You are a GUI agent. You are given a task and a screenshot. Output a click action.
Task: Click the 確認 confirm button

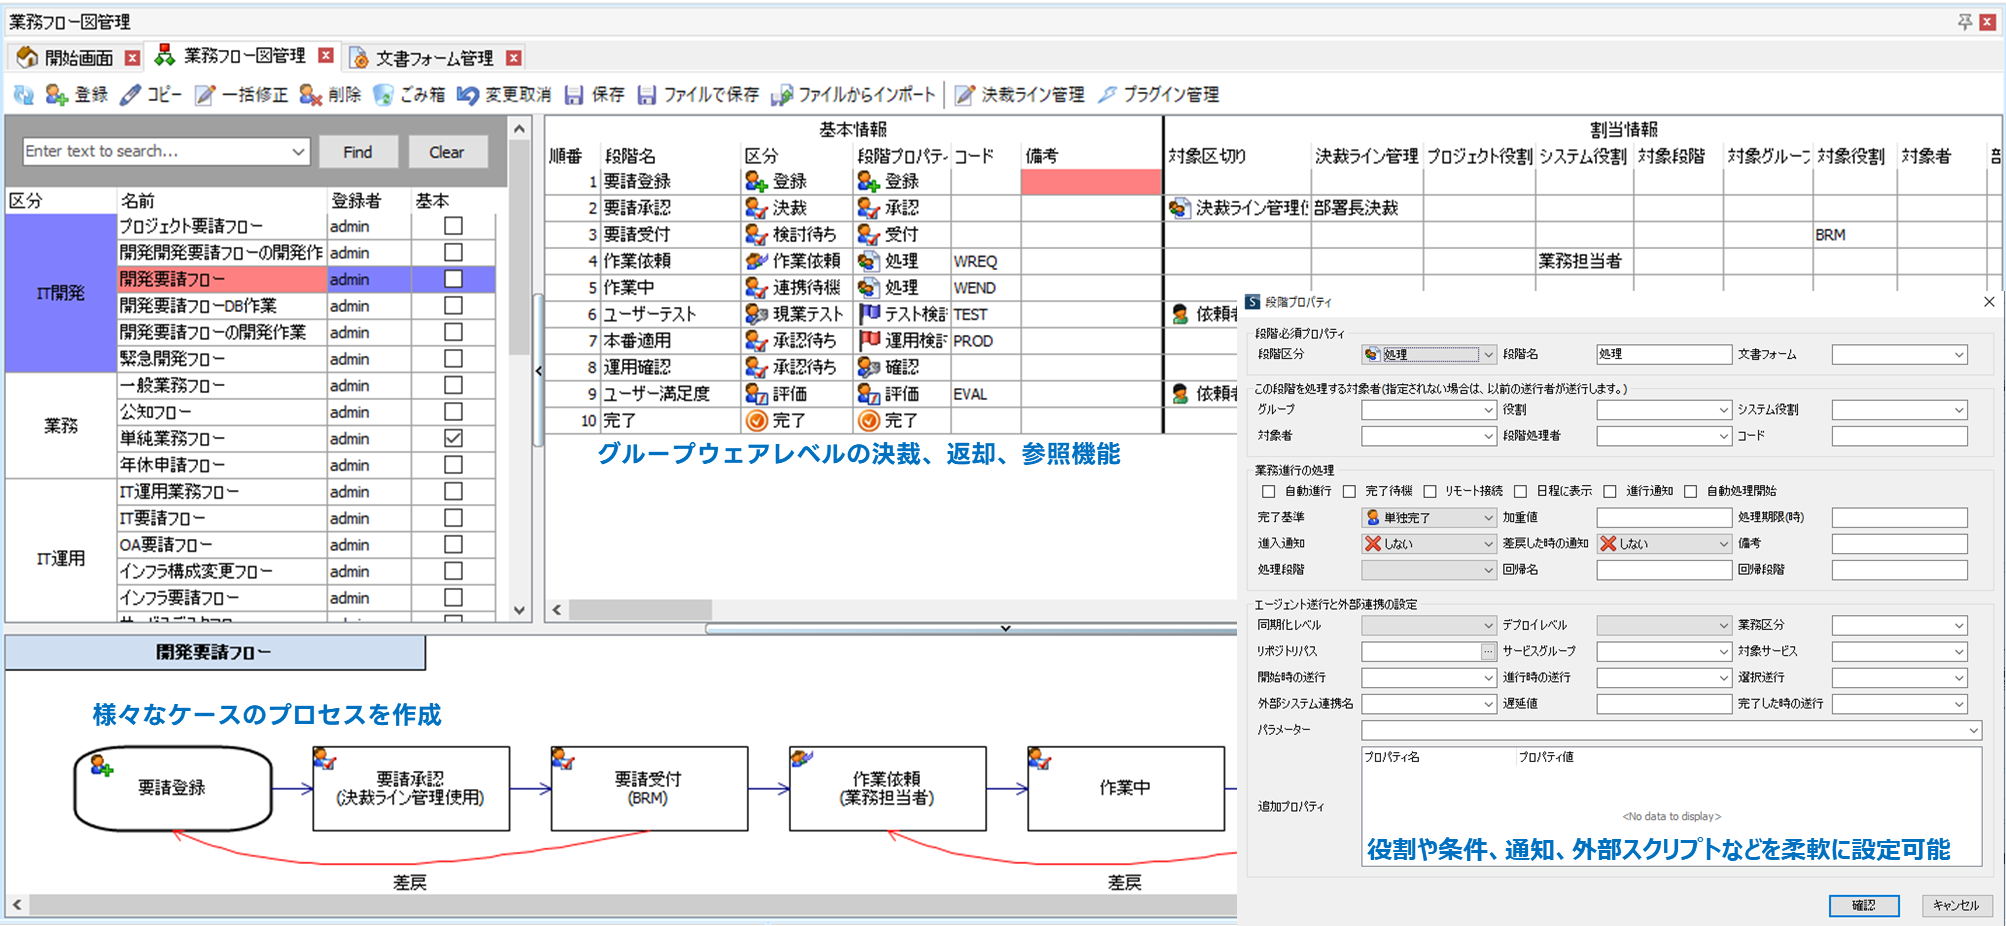click(x=1864, y=905)
